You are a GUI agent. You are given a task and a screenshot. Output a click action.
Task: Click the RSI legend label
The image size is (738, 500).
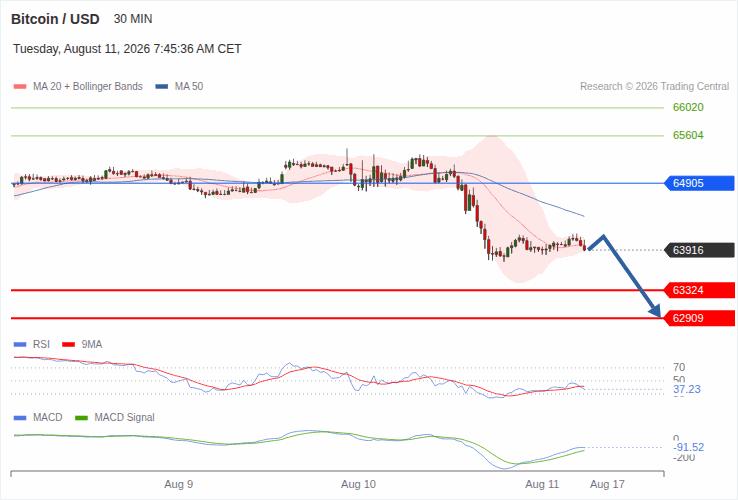coord(41,345)
